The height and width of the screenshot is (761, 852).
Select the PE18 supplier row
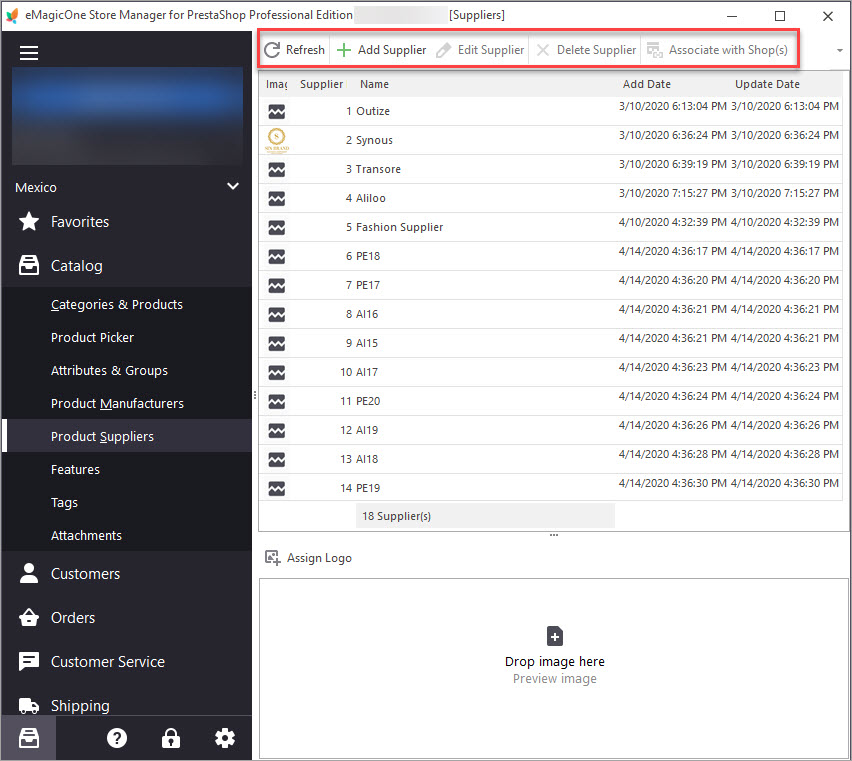(x=550, y=256)
